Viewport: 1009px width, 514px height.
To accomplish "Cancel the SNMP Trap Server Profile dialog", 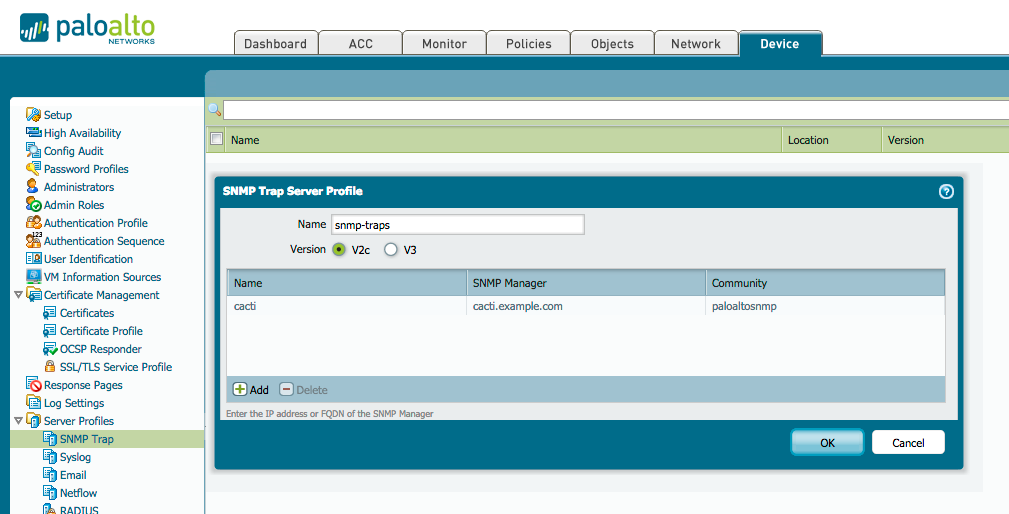I will click(x=908, y=442).
